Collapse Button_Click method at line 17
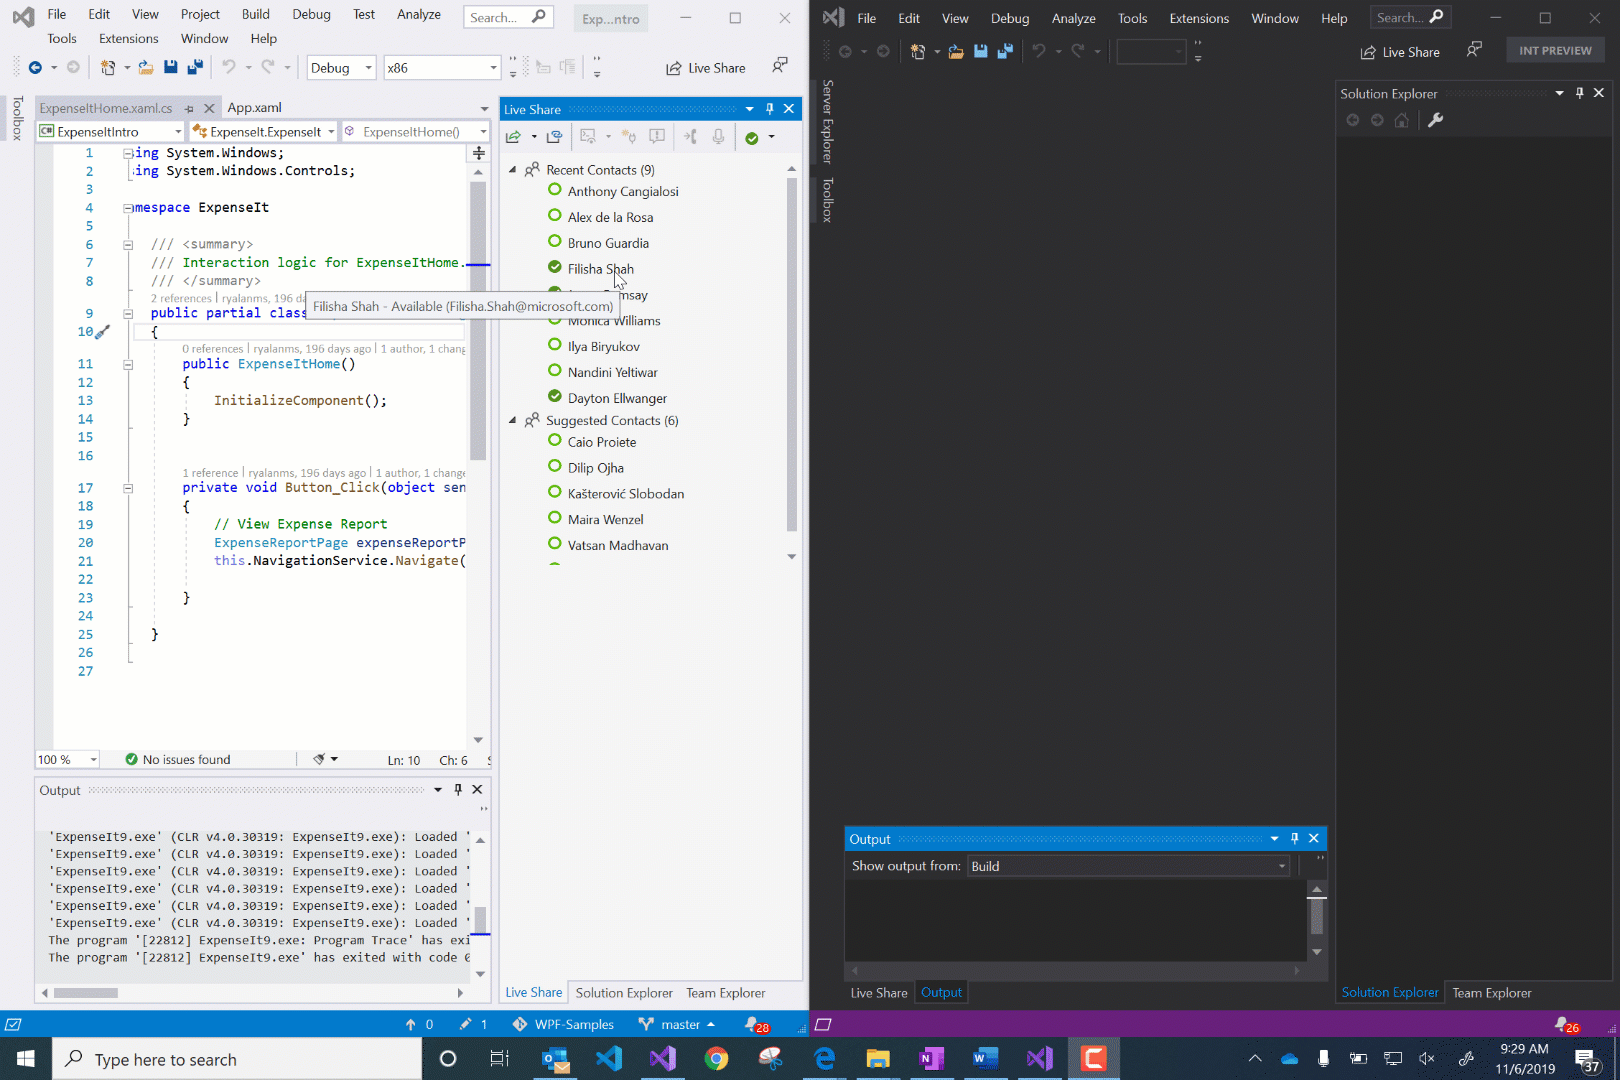This screenshot has height=1080, width=1620. click(128, 488)
